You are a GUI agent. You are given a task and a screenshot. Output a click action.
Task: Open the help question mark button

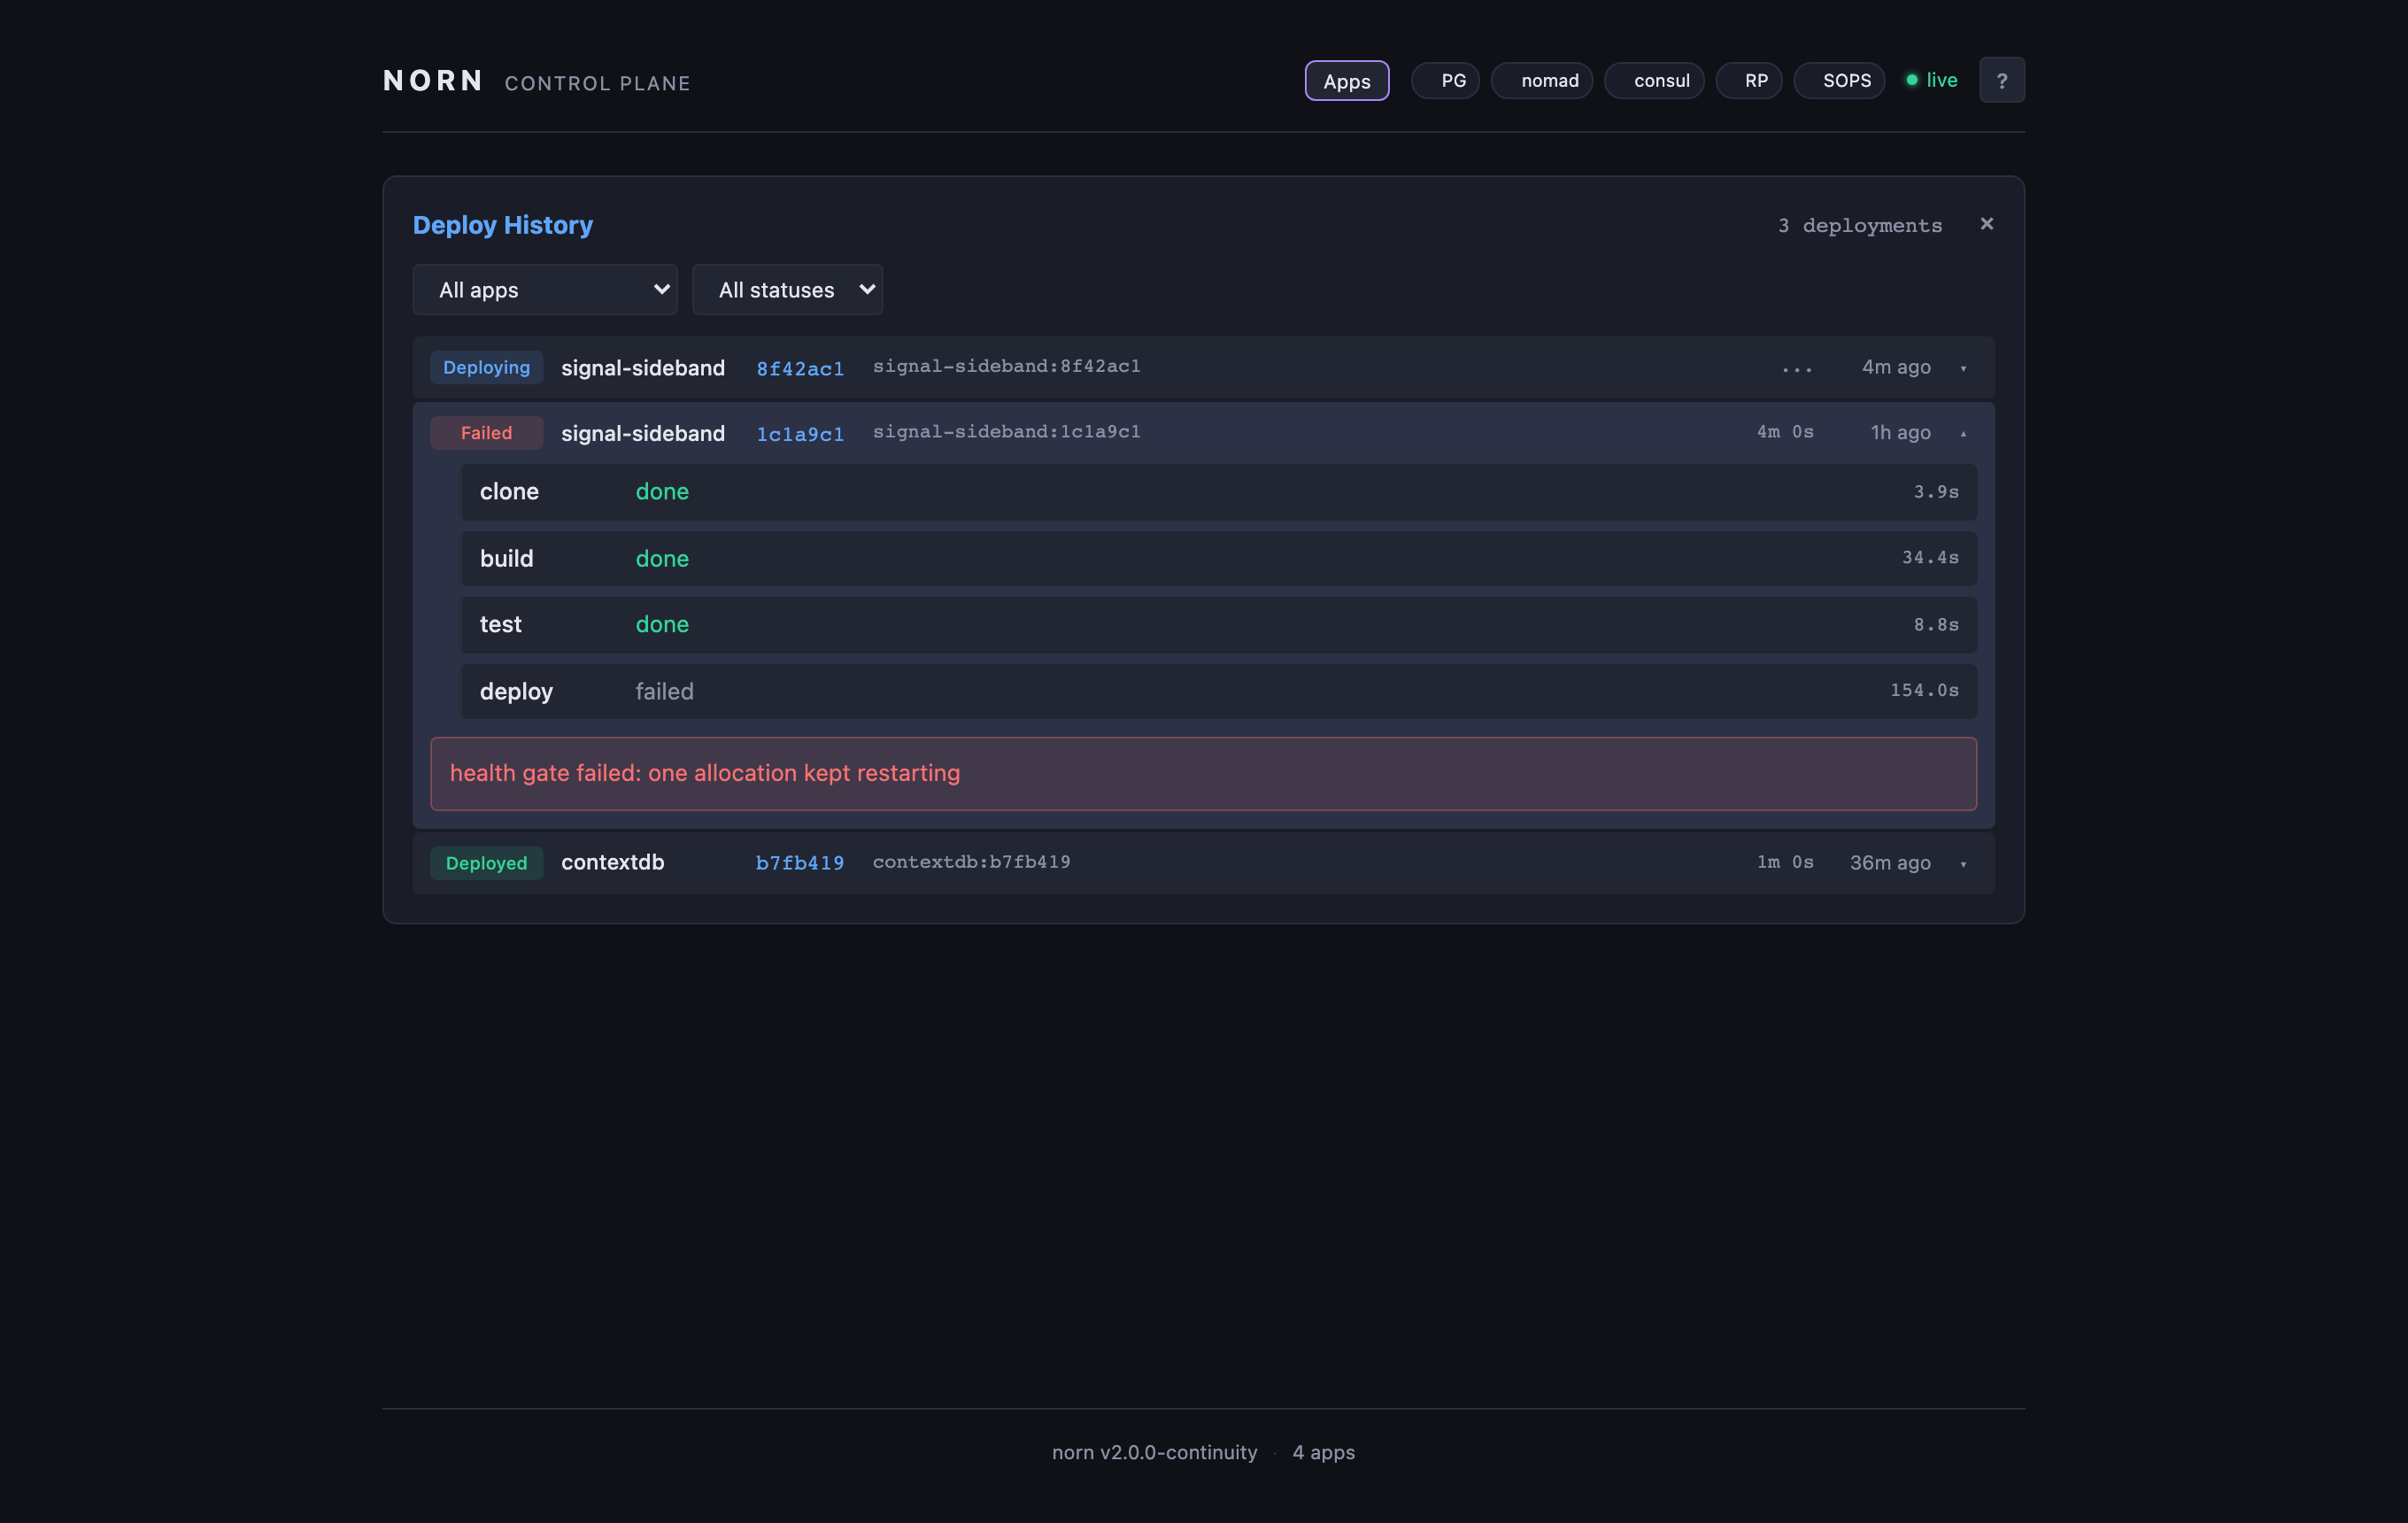pyautogui.click(x=2001, y=80)
